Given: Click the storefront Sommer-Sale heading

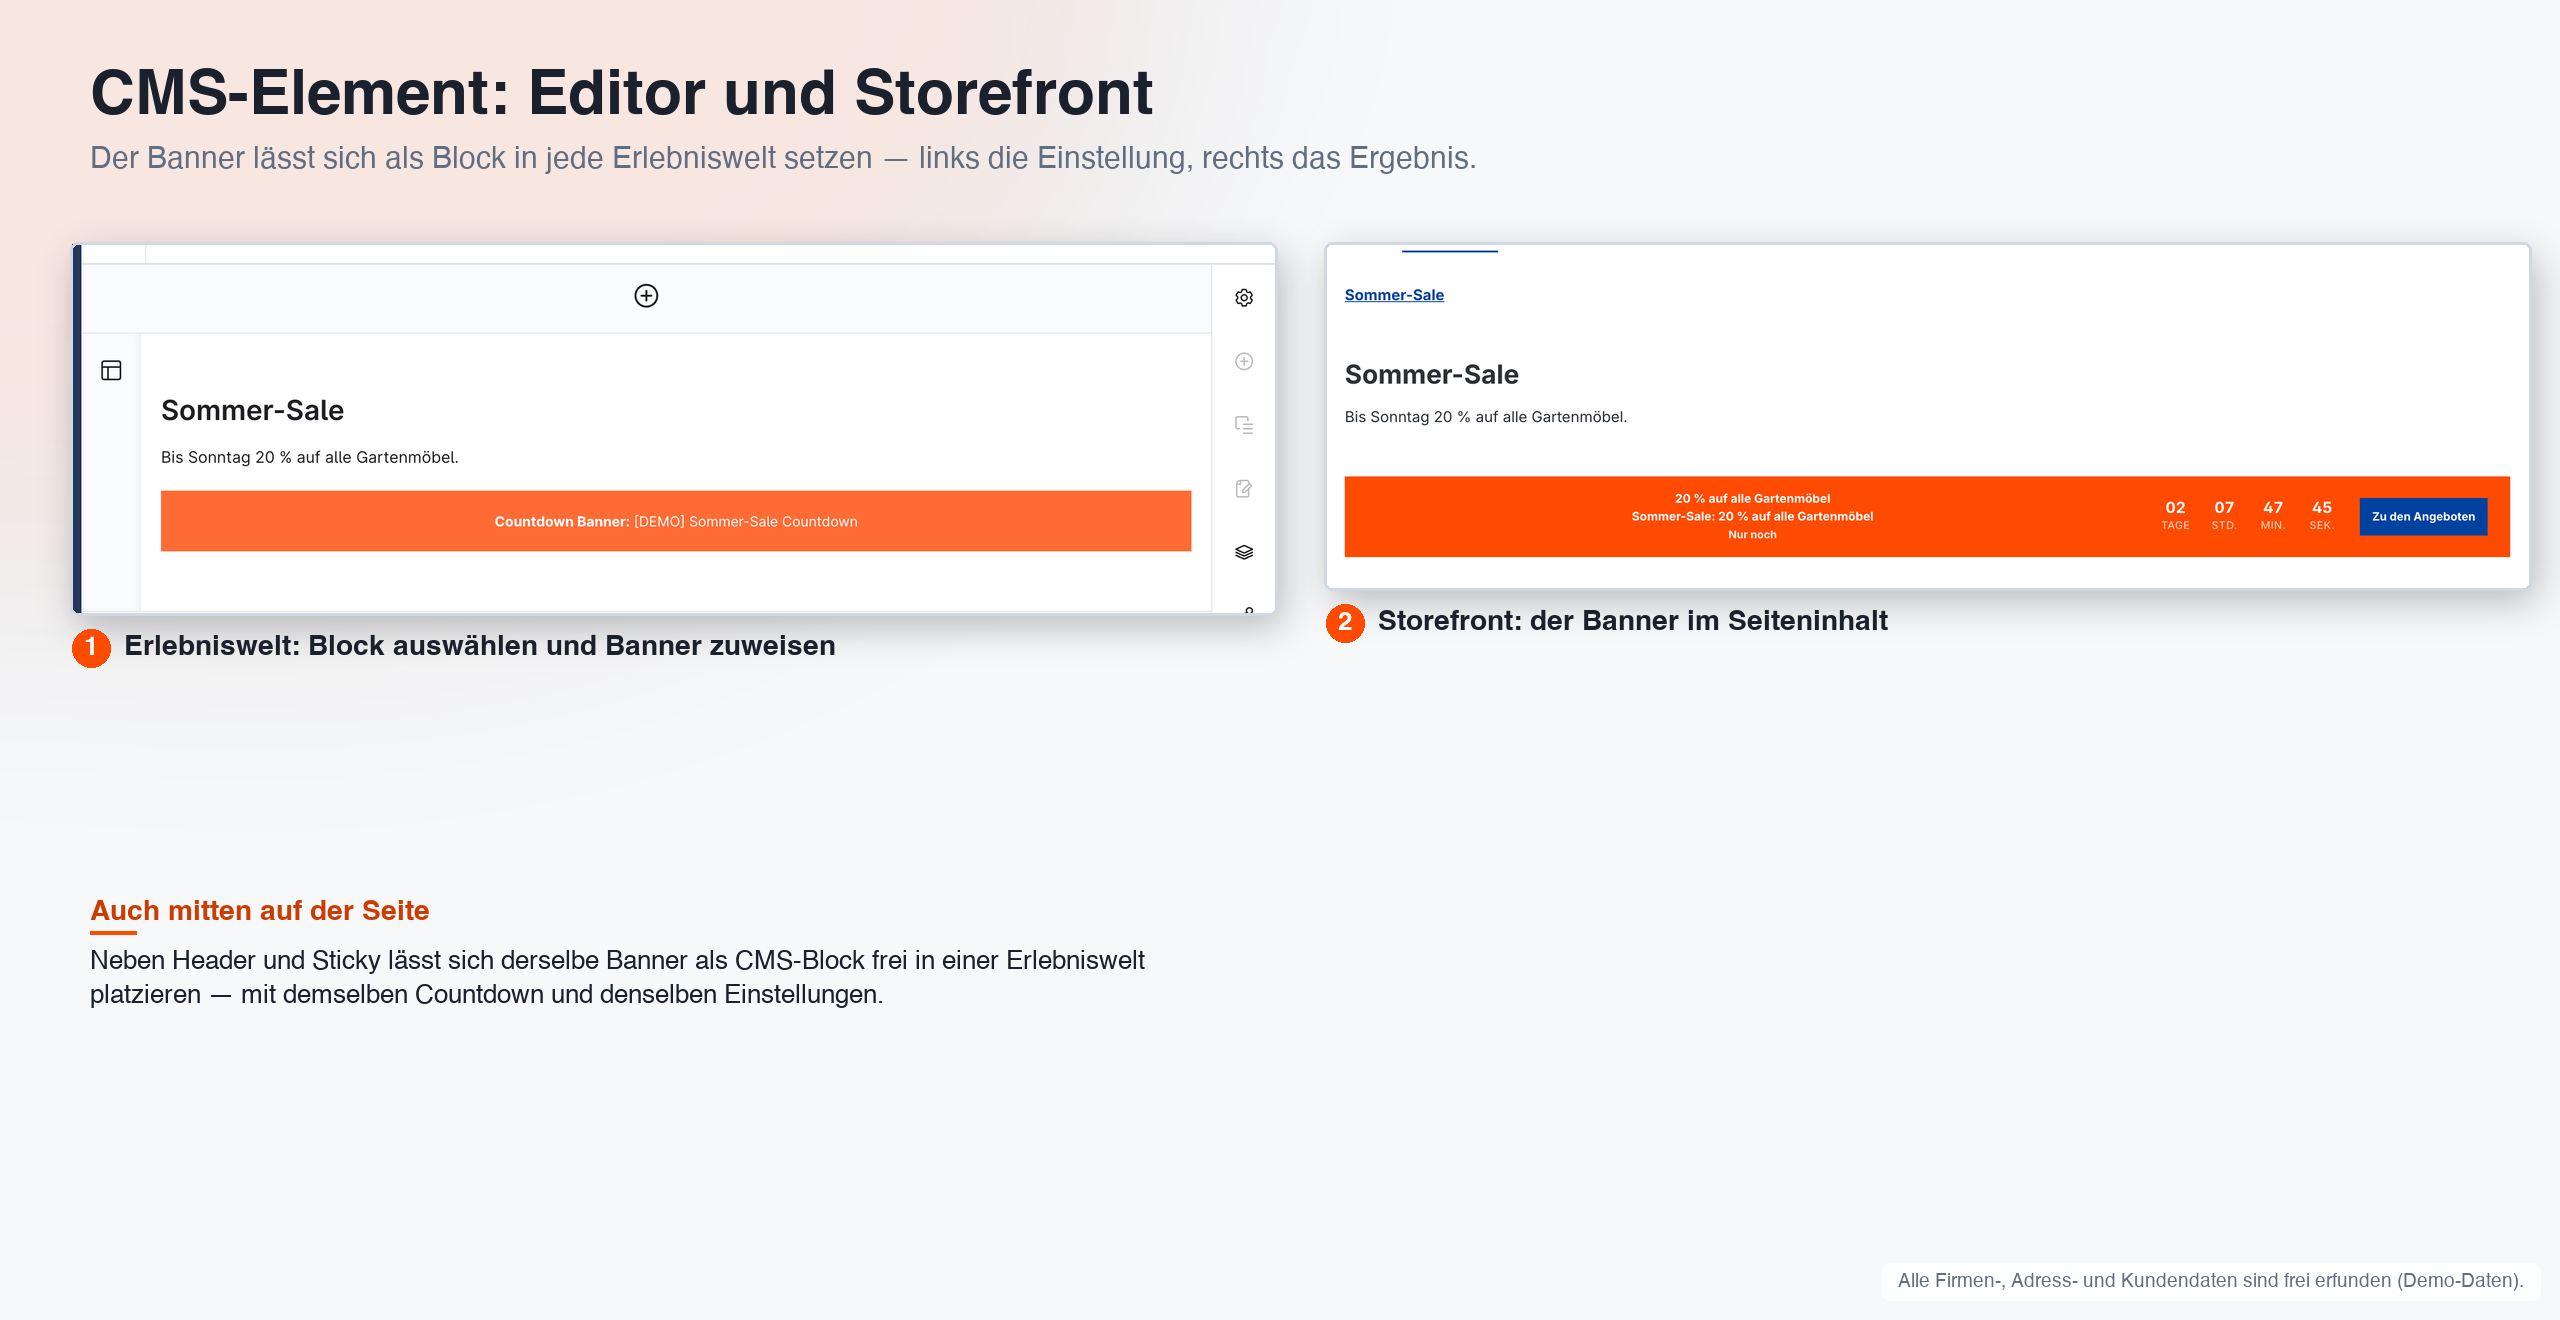Looking at the screenshot, I should pyautogui.click(x=1431, y=374).
